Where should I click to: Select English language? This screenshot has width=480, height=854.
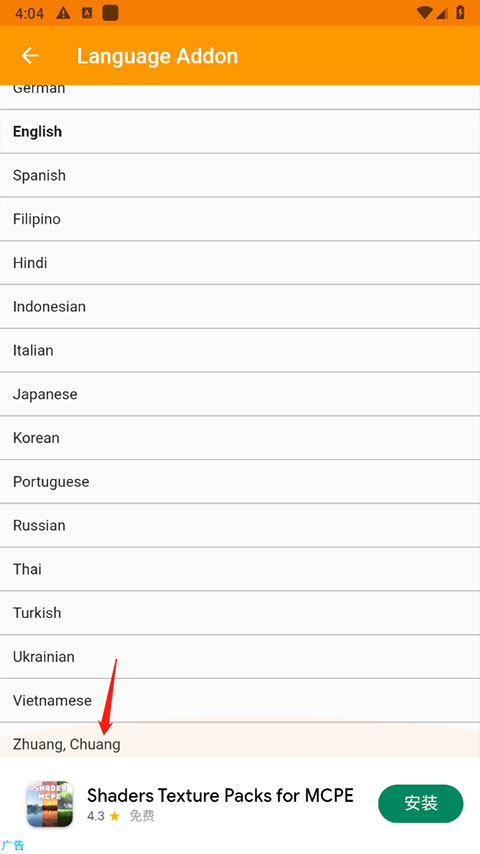[x=240, y=132]
